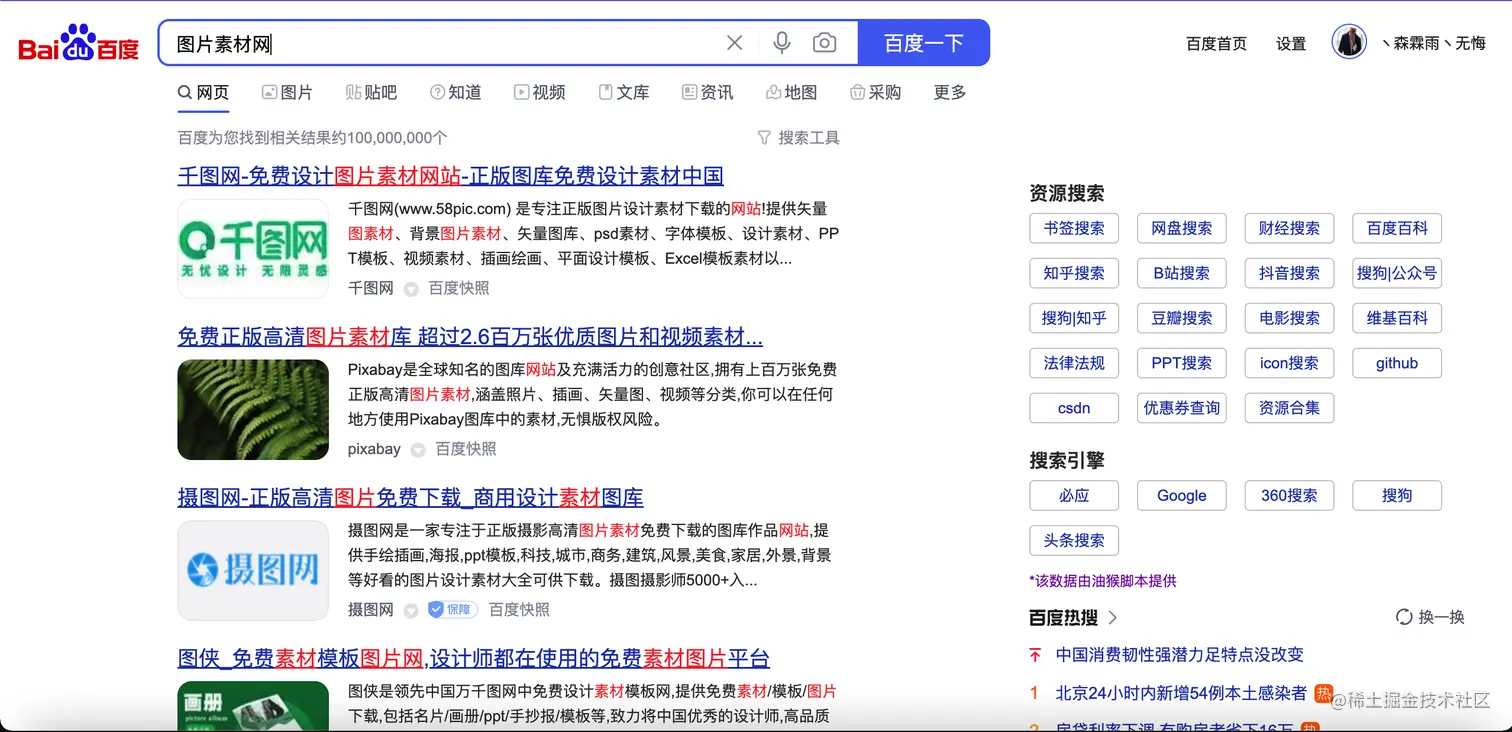Open the 千图网 免费设计图片素材网站 result title
This screenshot has height=732, width=1512.
[450, 176]
